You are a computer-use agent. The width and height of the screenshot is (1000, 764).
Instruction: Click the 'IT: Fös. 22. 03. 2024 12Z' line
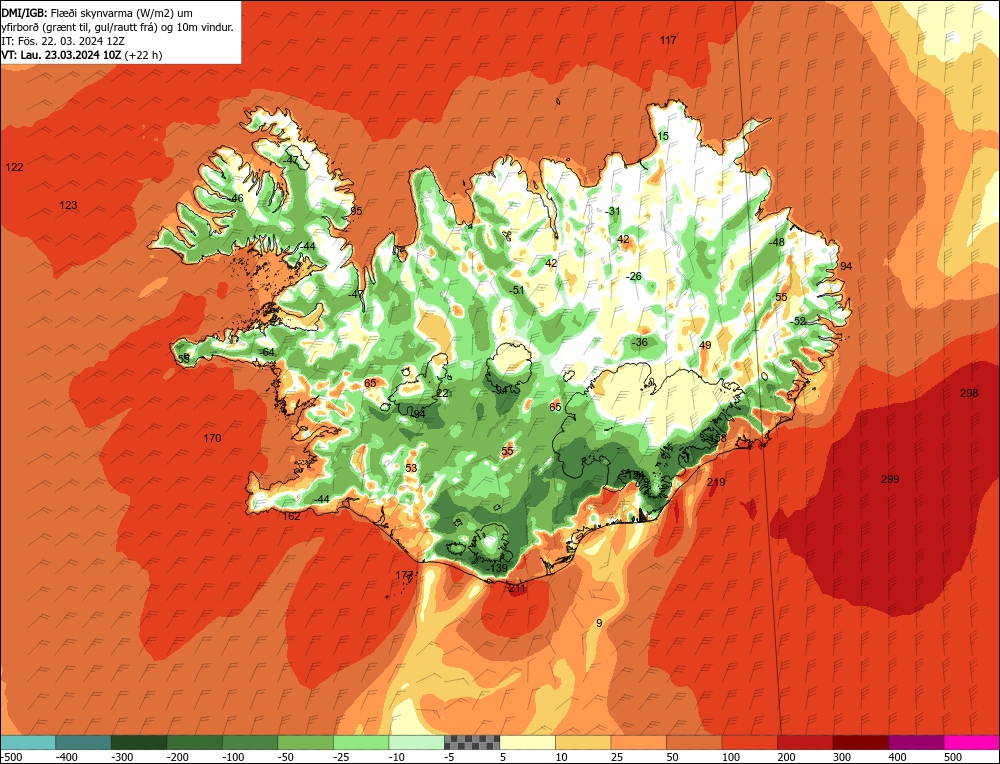point(63,41)
